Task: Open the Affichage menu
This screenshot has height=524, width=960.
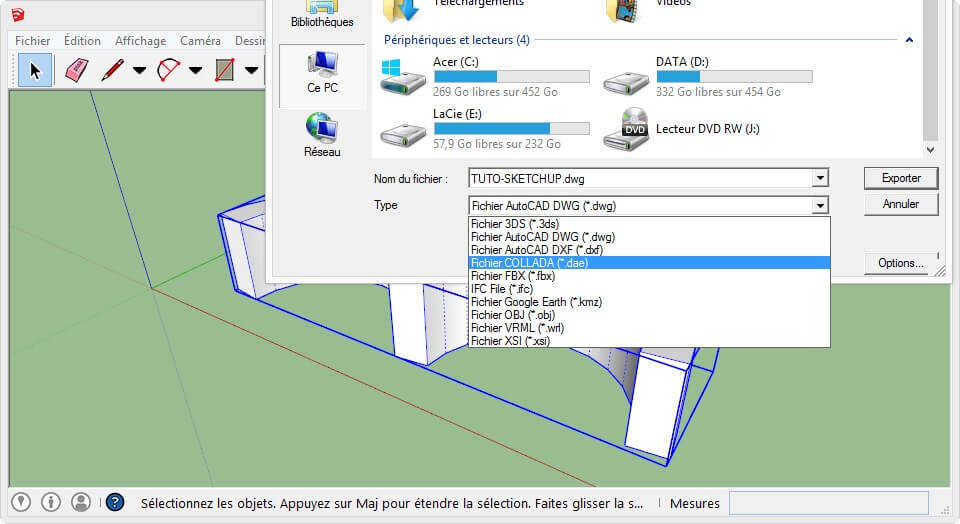Action: coord(140,40)
